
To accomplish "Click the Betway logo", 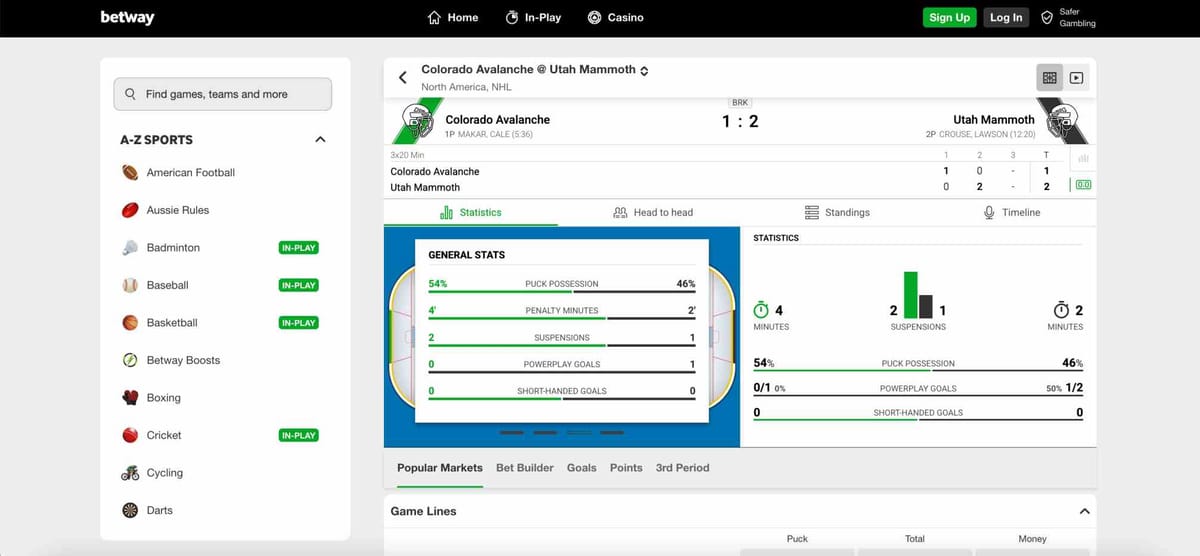I will click(127, 17).
